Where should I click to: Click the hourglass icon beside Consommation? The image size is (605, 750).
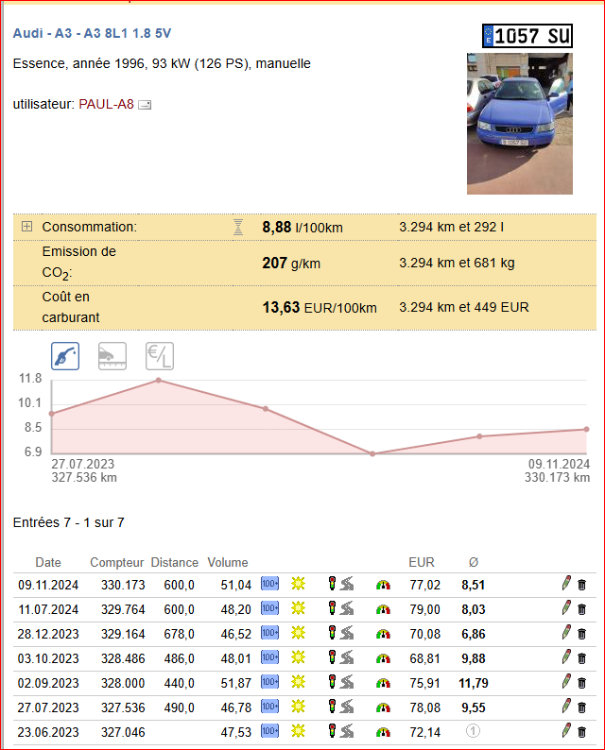click(238, 227)
